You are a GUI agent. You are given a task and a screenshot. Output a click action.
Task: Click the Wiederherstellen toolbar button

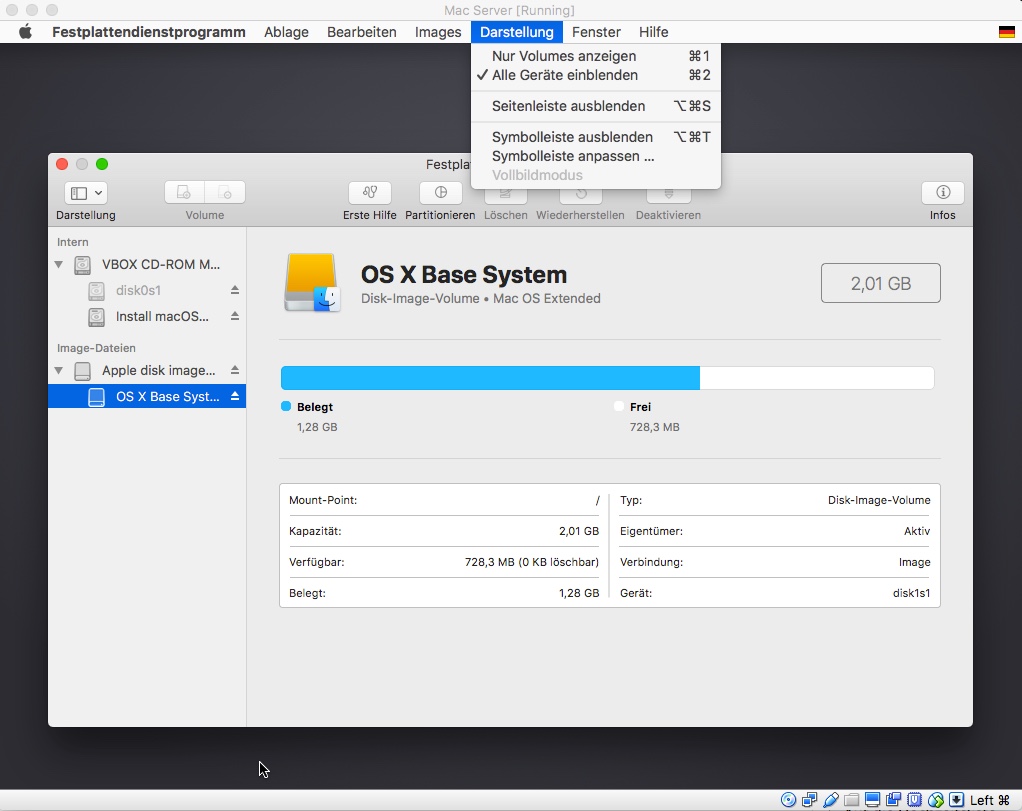tap(580, 196)
